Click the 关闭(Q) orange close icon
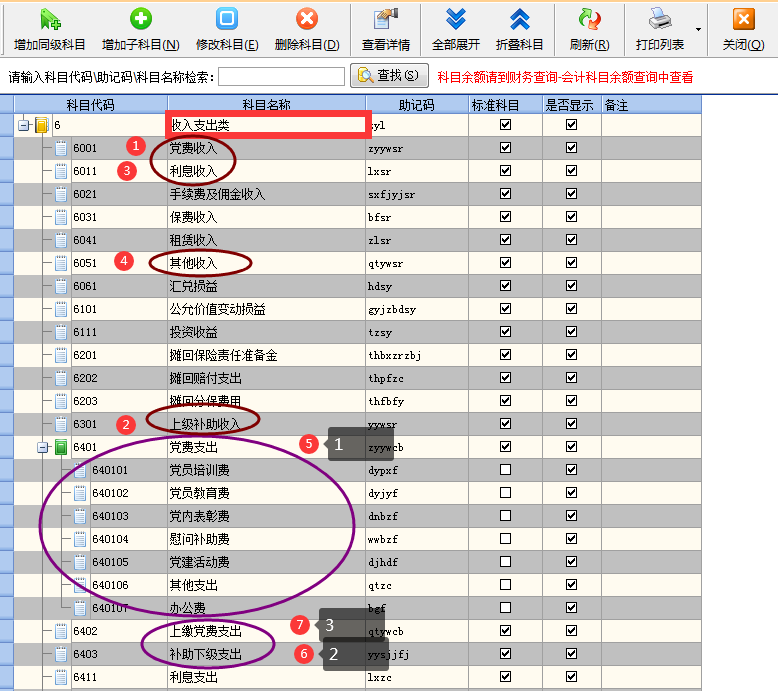Image resolution: width=778 pixels, height=691 pixels. tap(743, 19)
